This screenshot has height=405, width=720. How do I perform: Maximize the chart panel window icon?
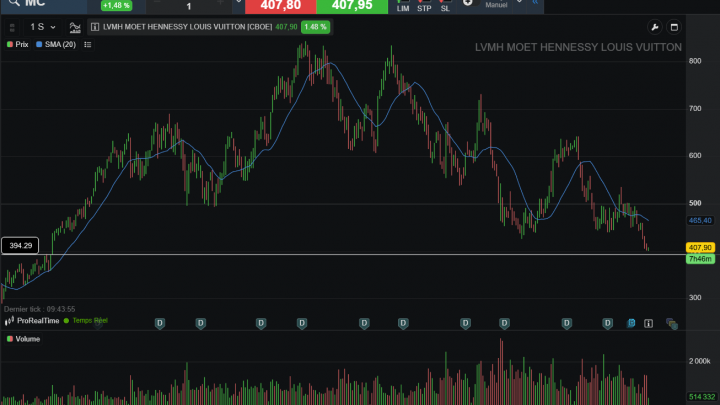click(674, 27)
